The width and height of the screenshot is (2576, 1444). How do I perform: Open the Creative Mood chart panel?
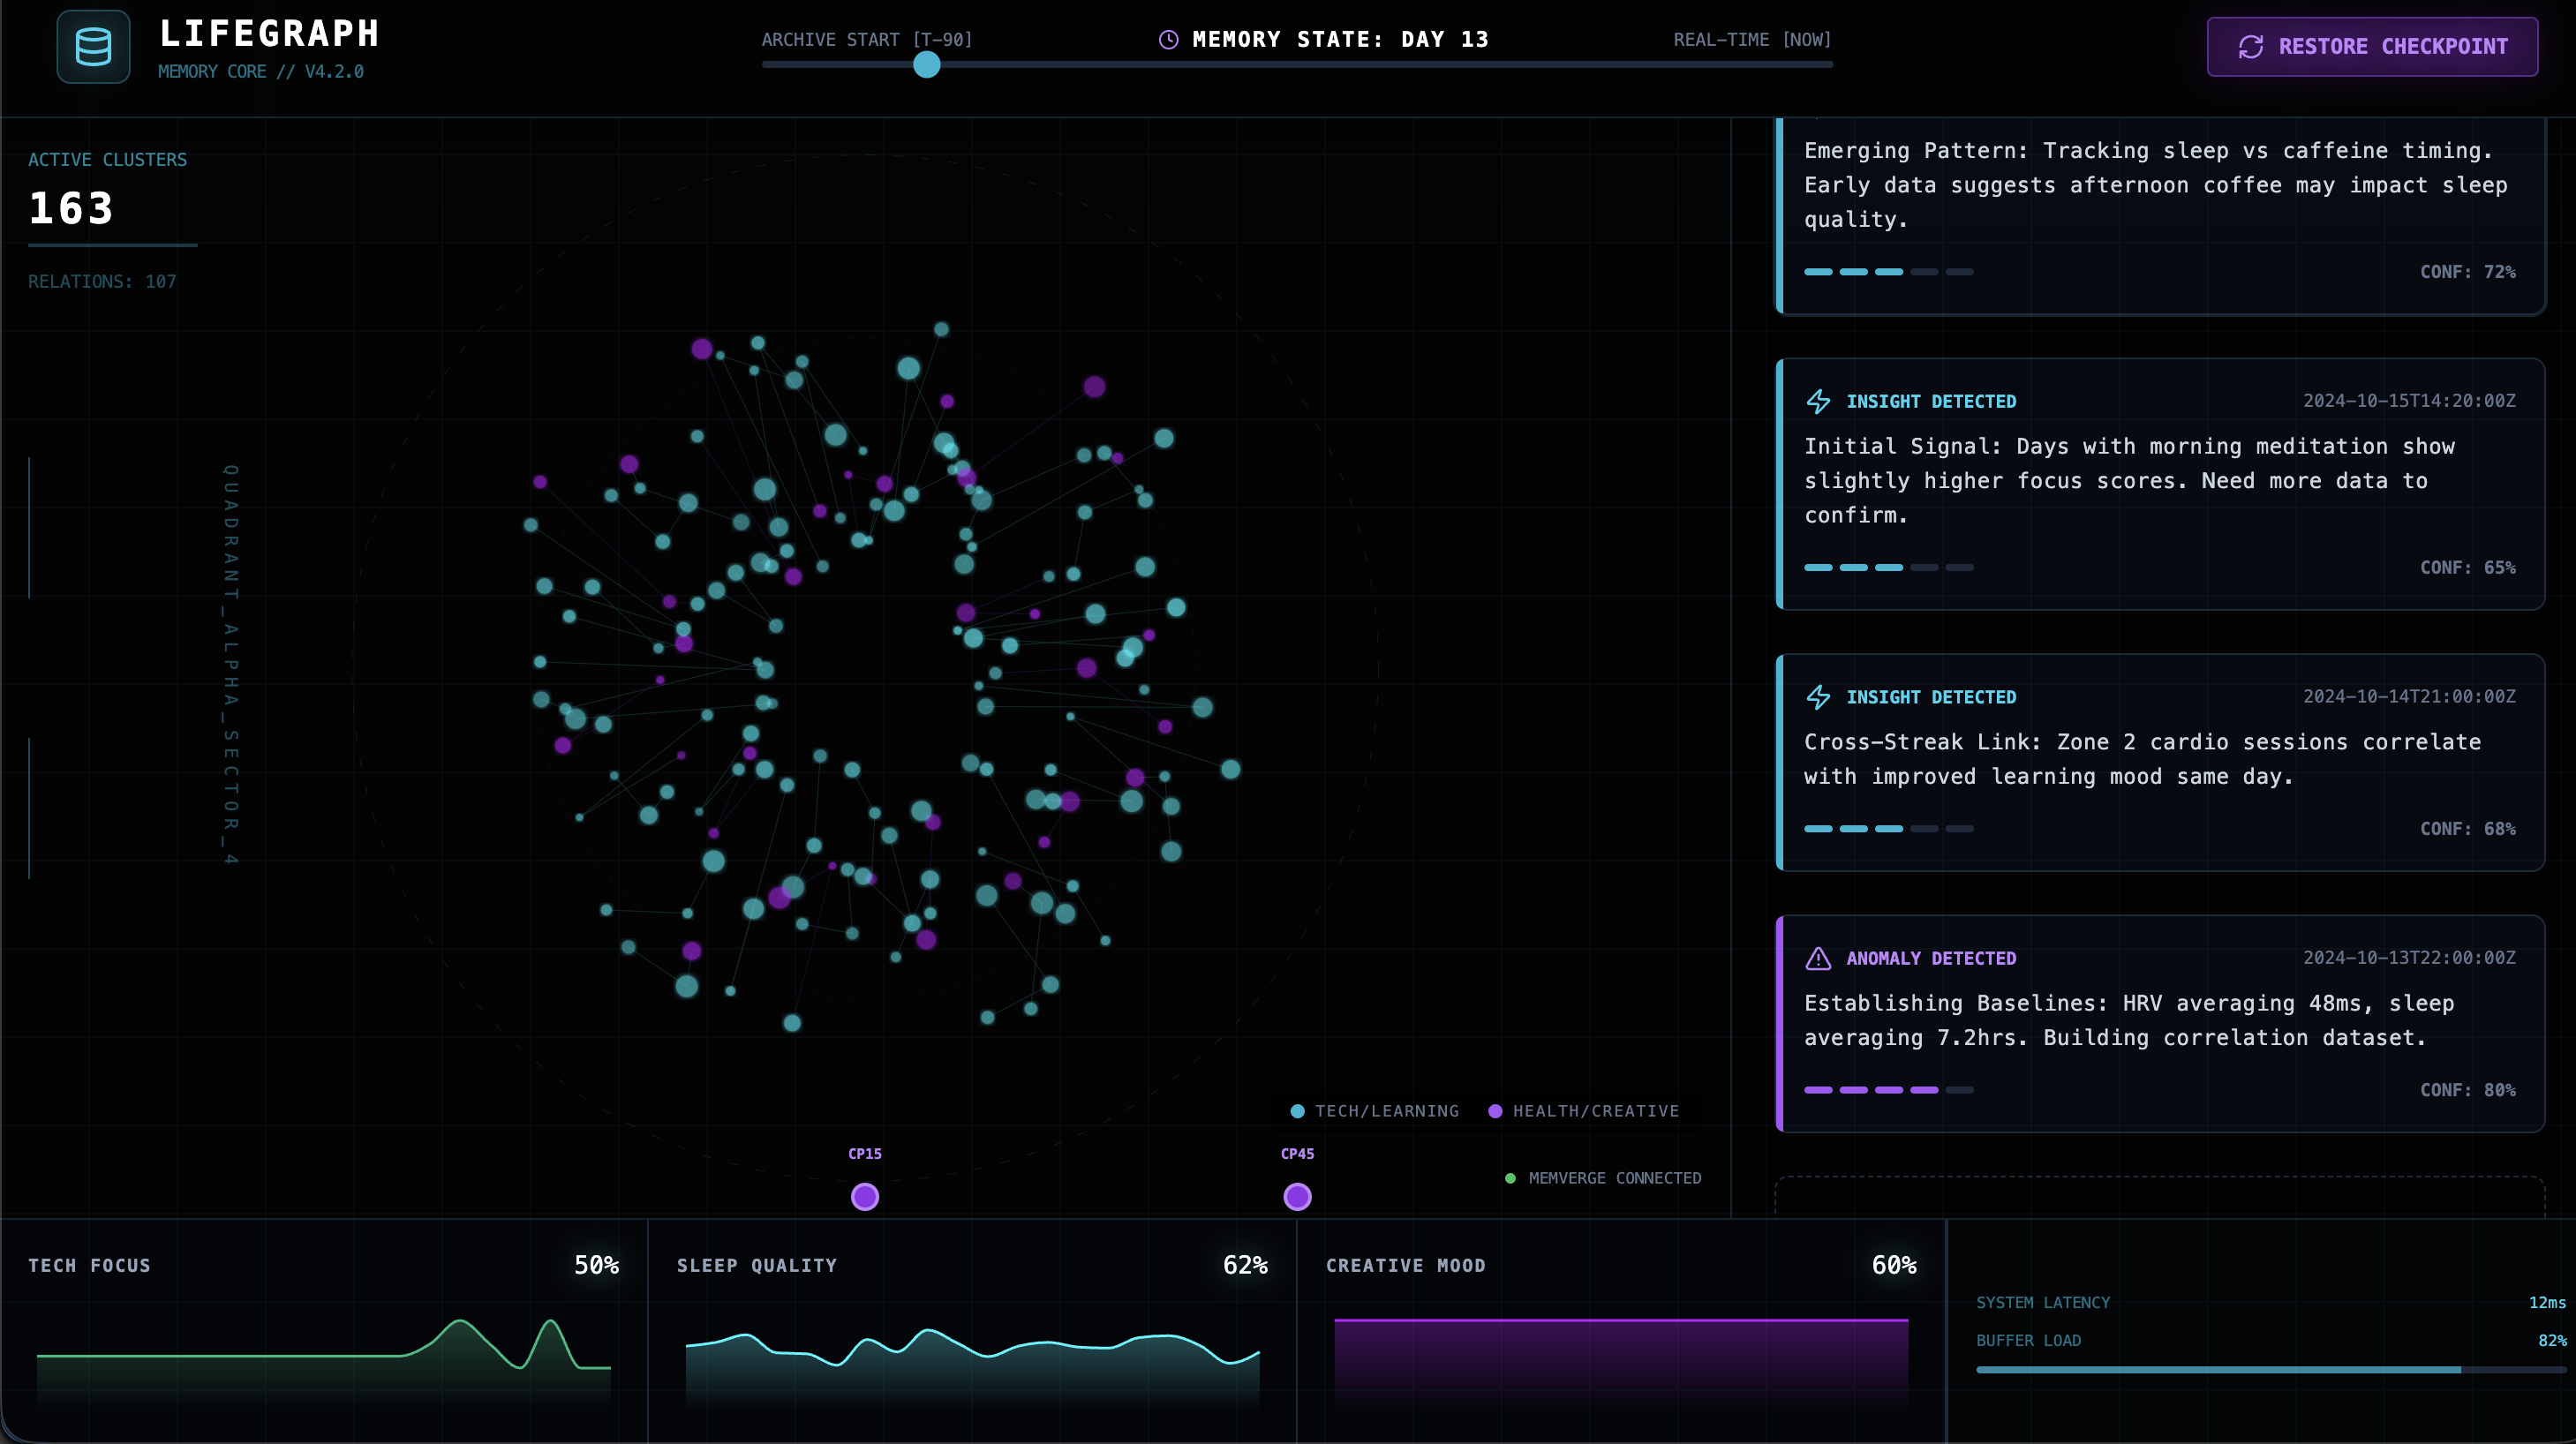[1620, 1330]
